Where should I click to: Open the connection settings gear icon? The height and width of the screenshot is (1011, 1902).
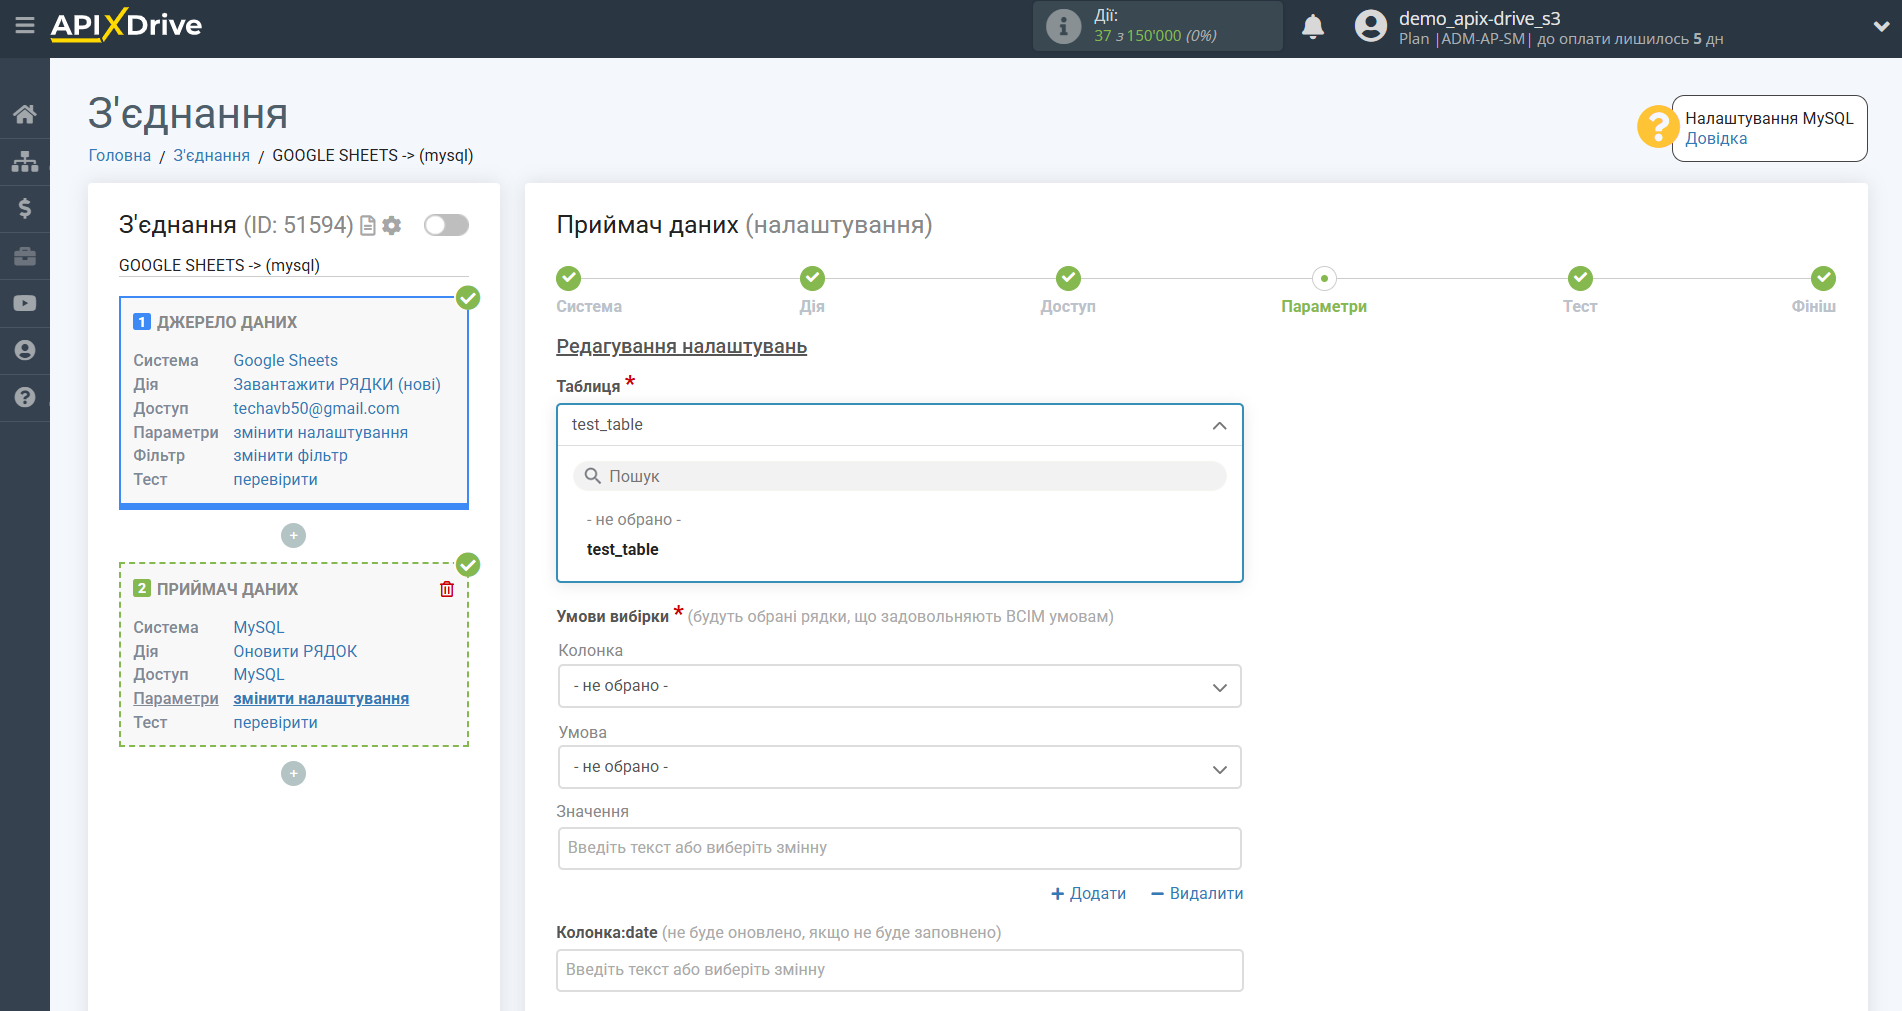pyautogui.click(x=392, y=226)
